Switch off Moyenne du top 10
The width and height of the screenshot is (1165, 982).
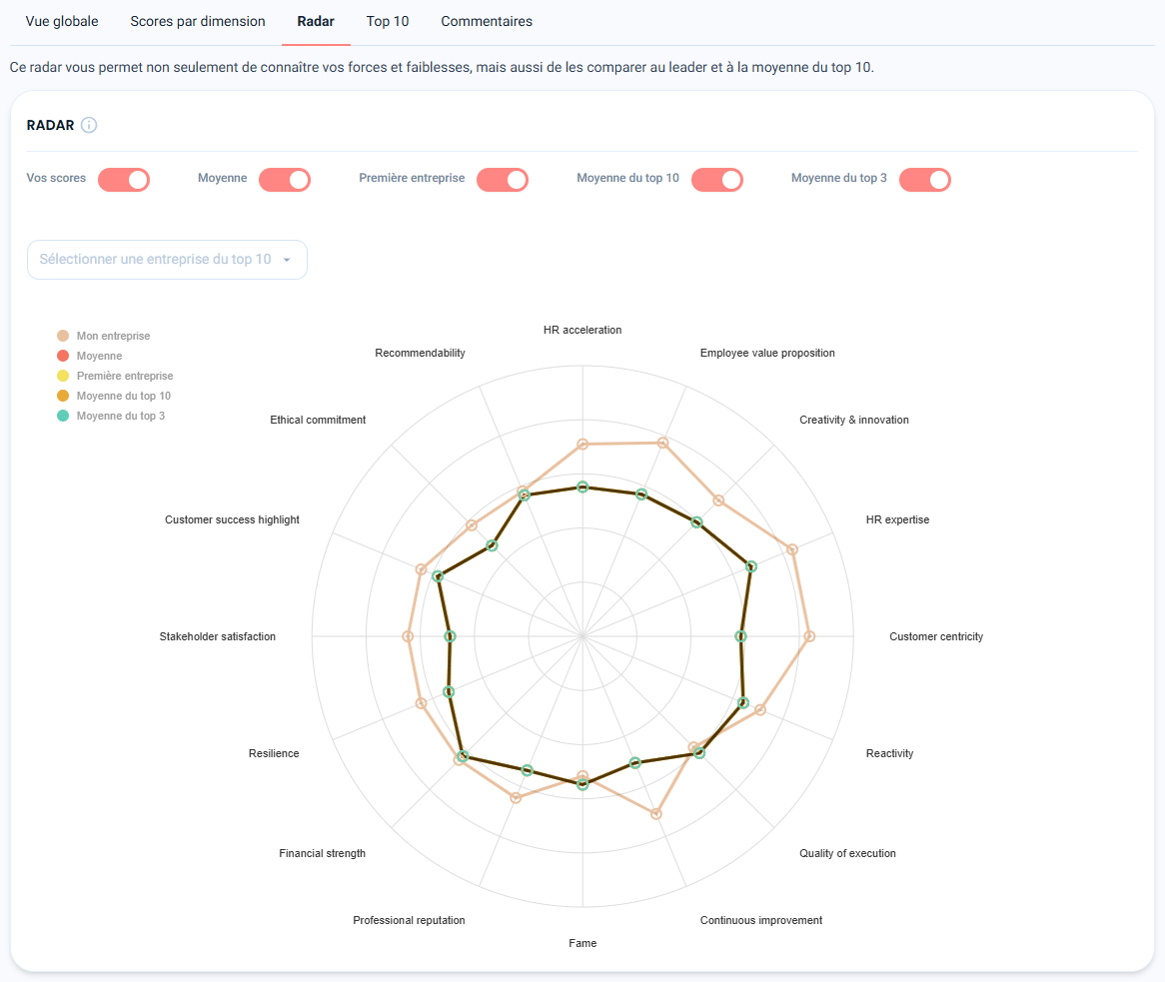pos(717,180)
